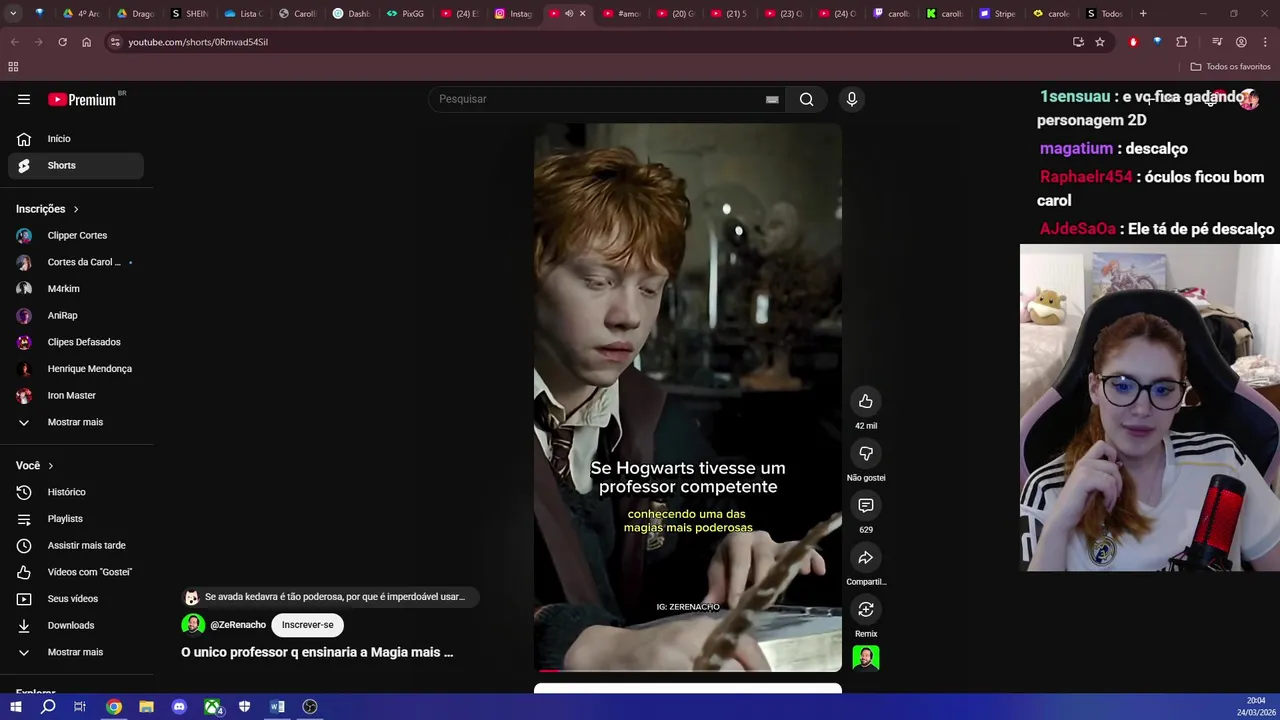Open the bookmarks bar apps grid icon
The height and width of the screenshot is (720, 1280).
click(x=13, y=67)
